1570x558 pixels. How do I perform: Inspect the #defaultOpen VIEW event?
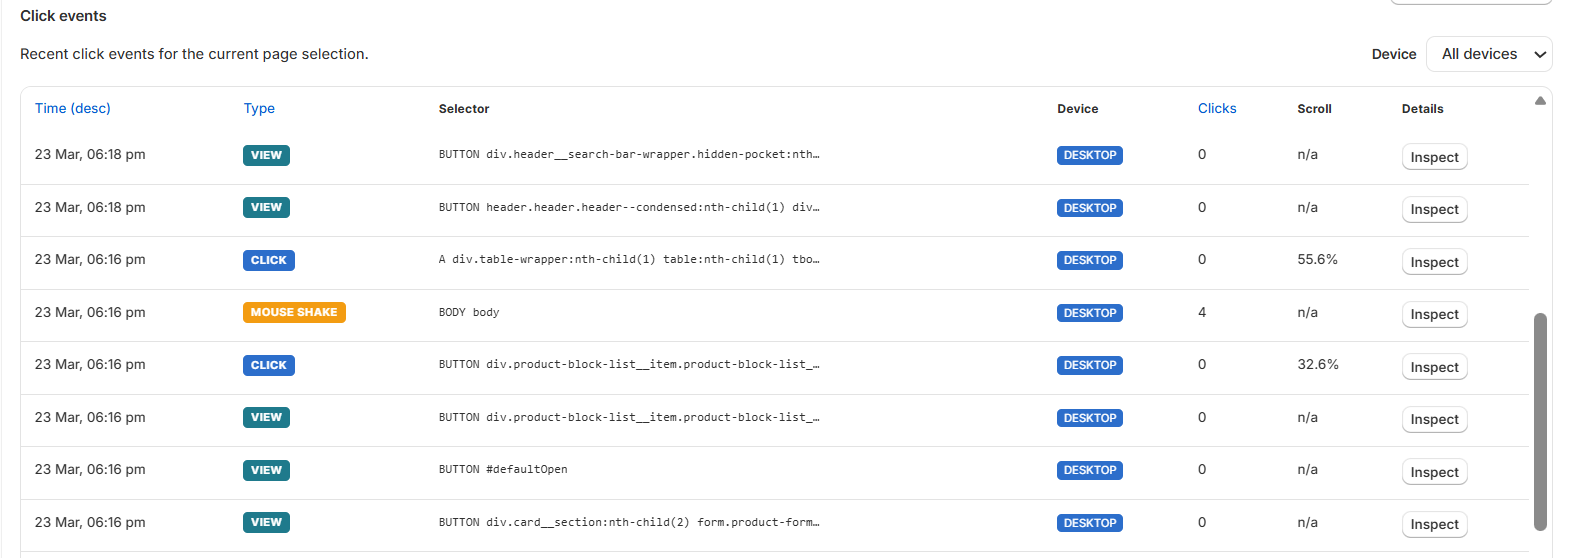click(1433, 472)
